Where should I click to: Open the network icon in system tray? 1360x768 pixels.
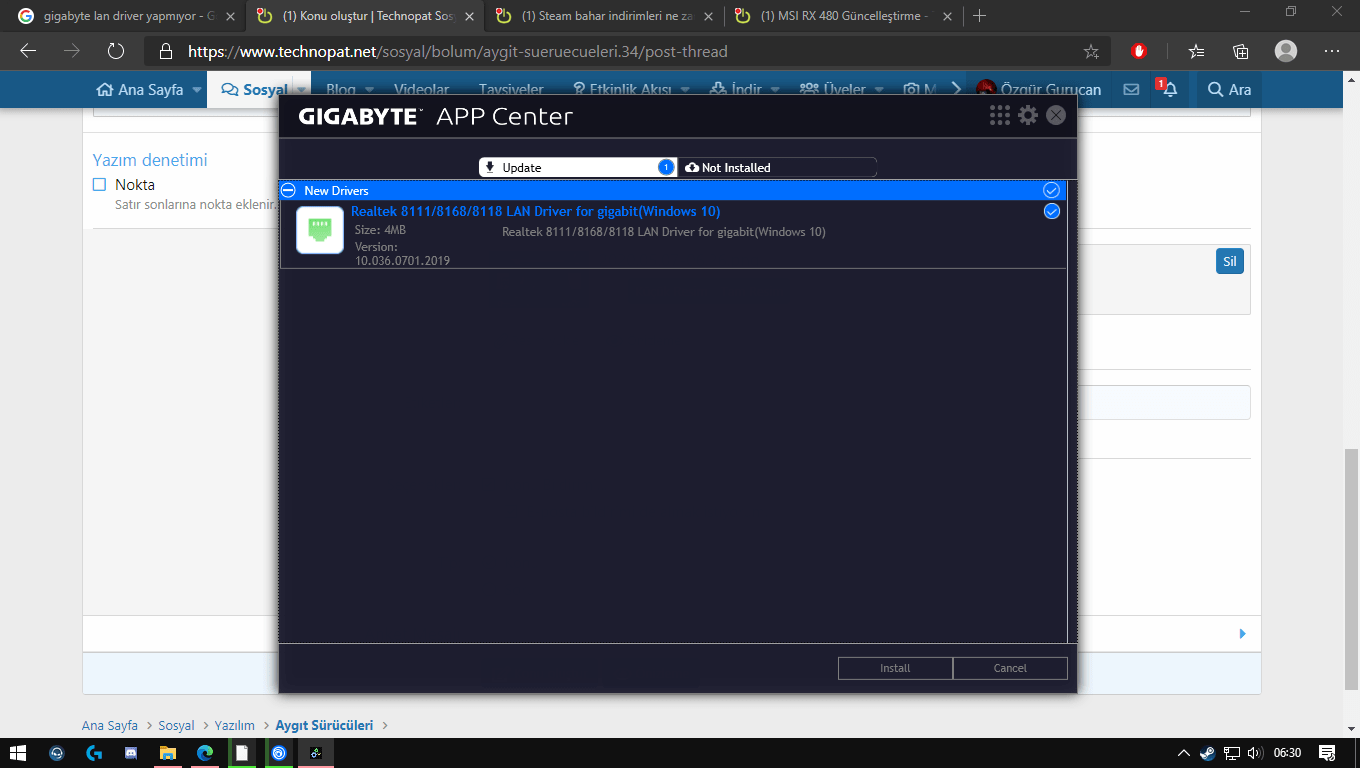coord(1232,753)
